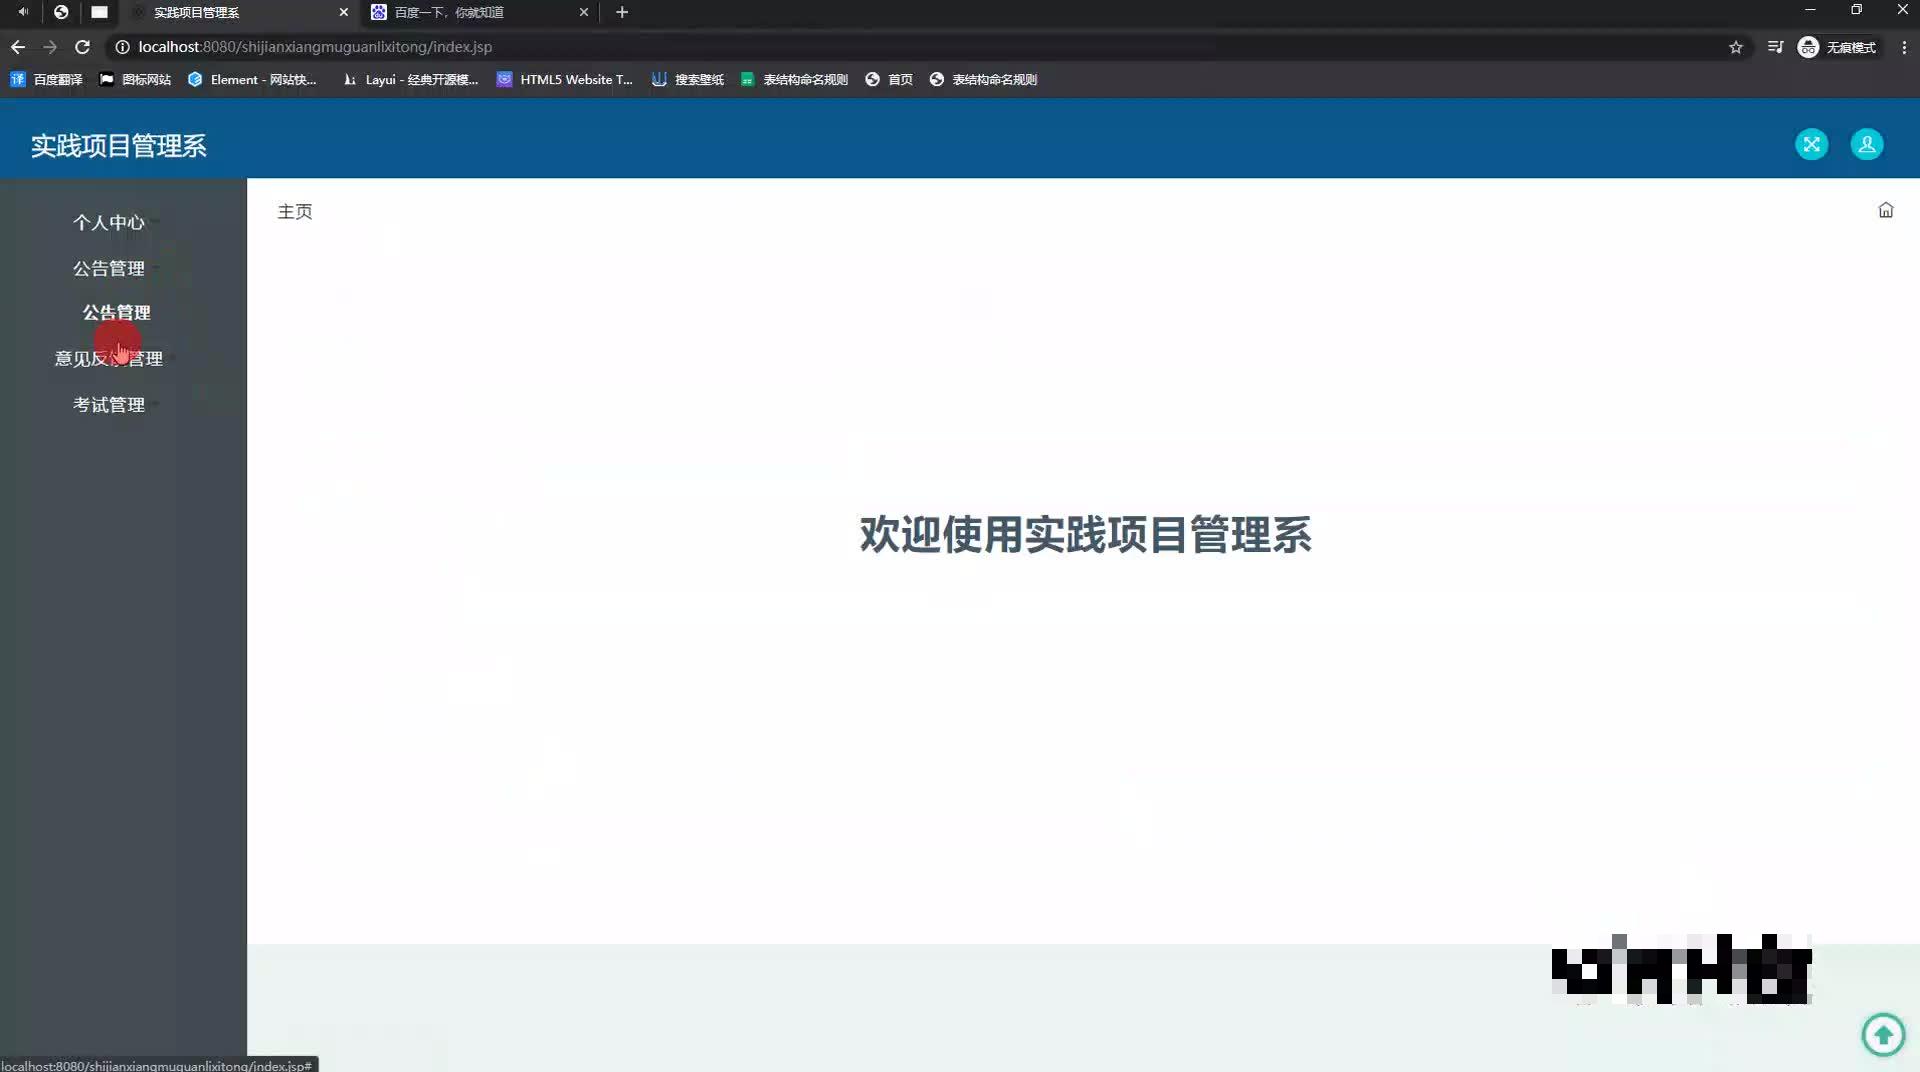Viewport: 1920px width, 1072px height.
Task: Click the back-to-top arrow button
Action: 1883,1034
